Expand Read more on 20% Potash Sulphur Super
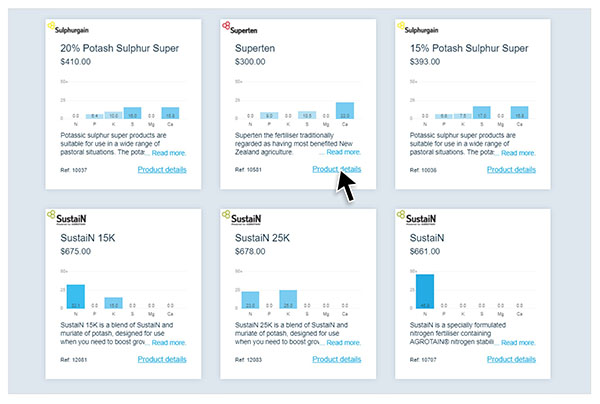600x404 pixels. (166, 153)
